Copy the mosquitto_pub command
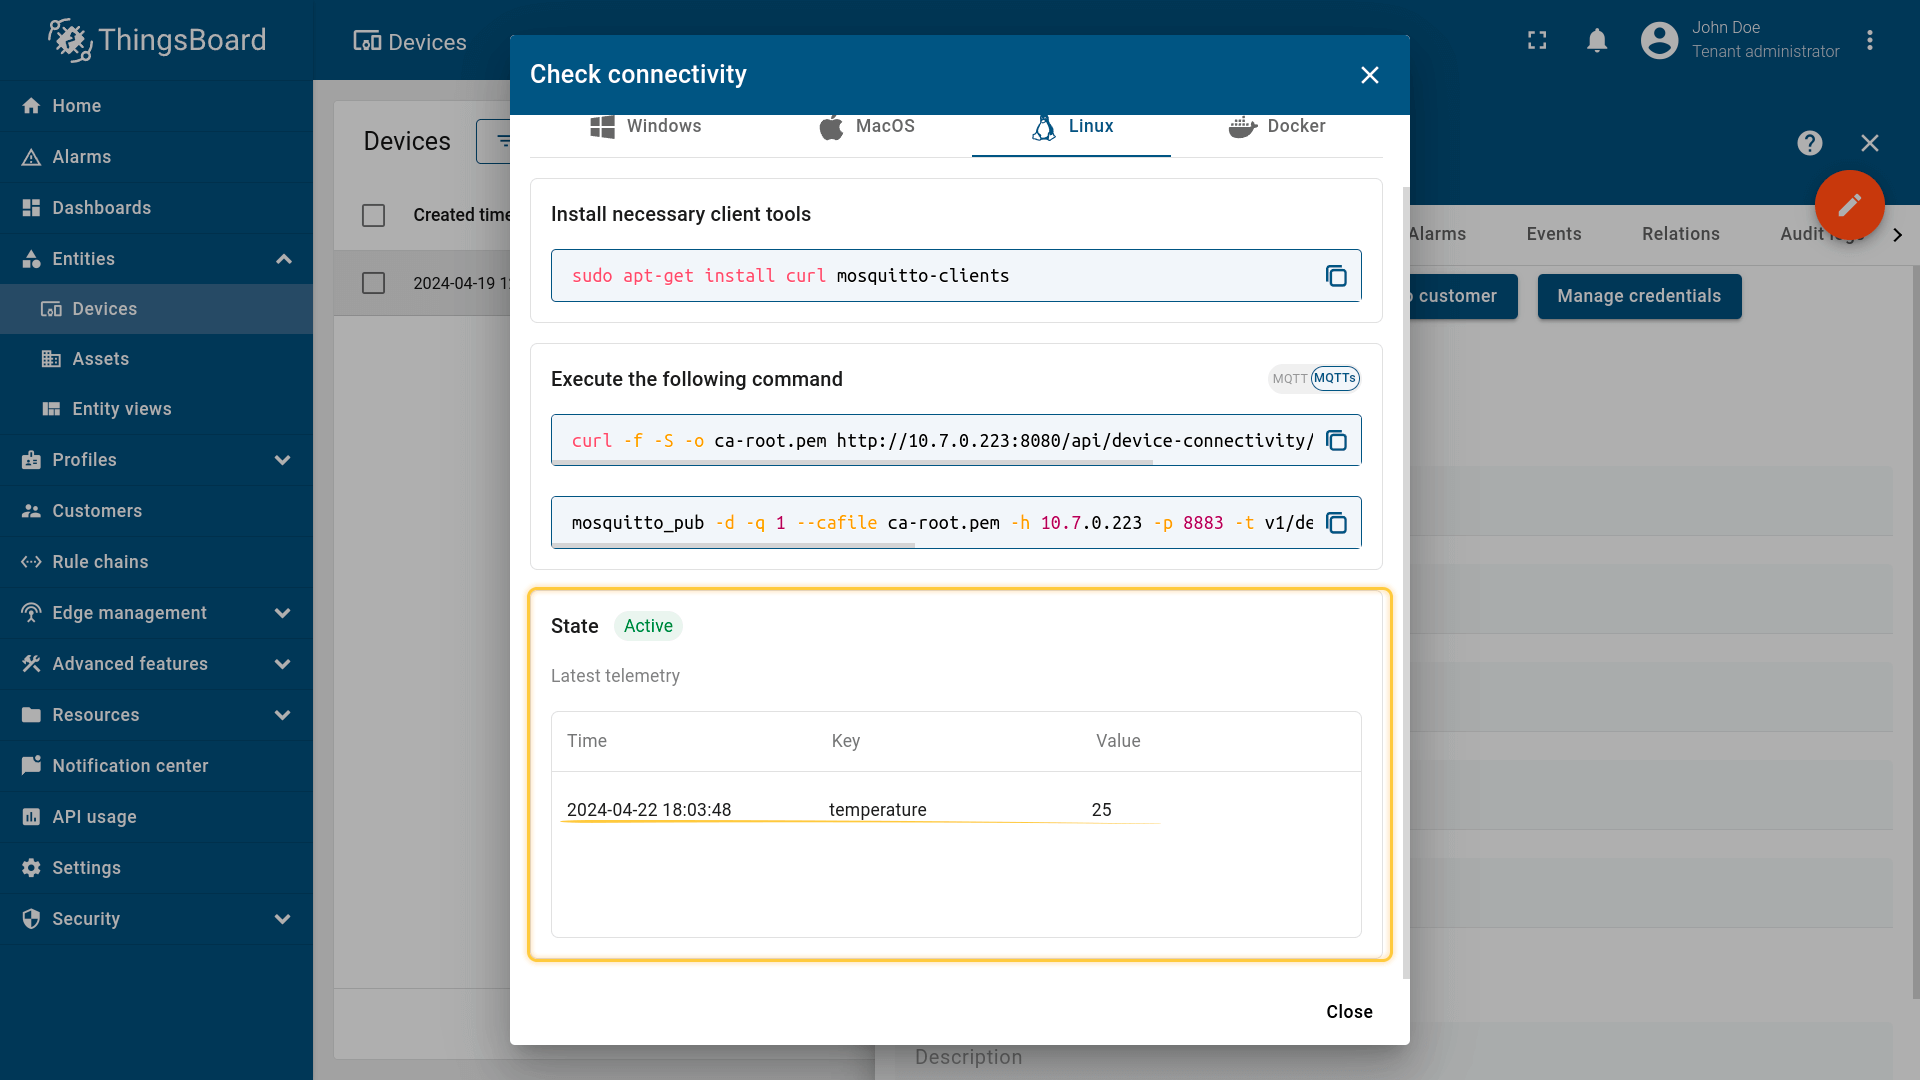The height and width of the screenshot is (1080, 1920). coord(1336,523)
